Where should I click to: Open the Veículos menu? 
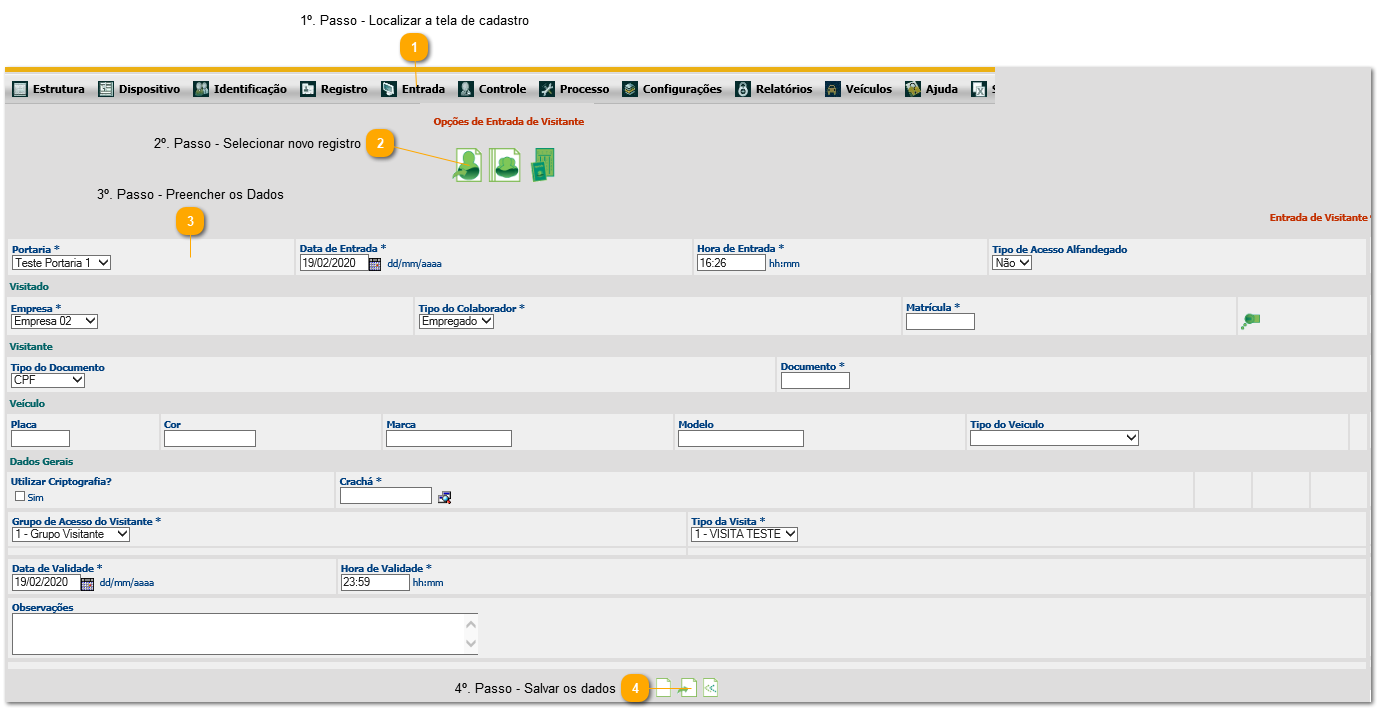859,89
